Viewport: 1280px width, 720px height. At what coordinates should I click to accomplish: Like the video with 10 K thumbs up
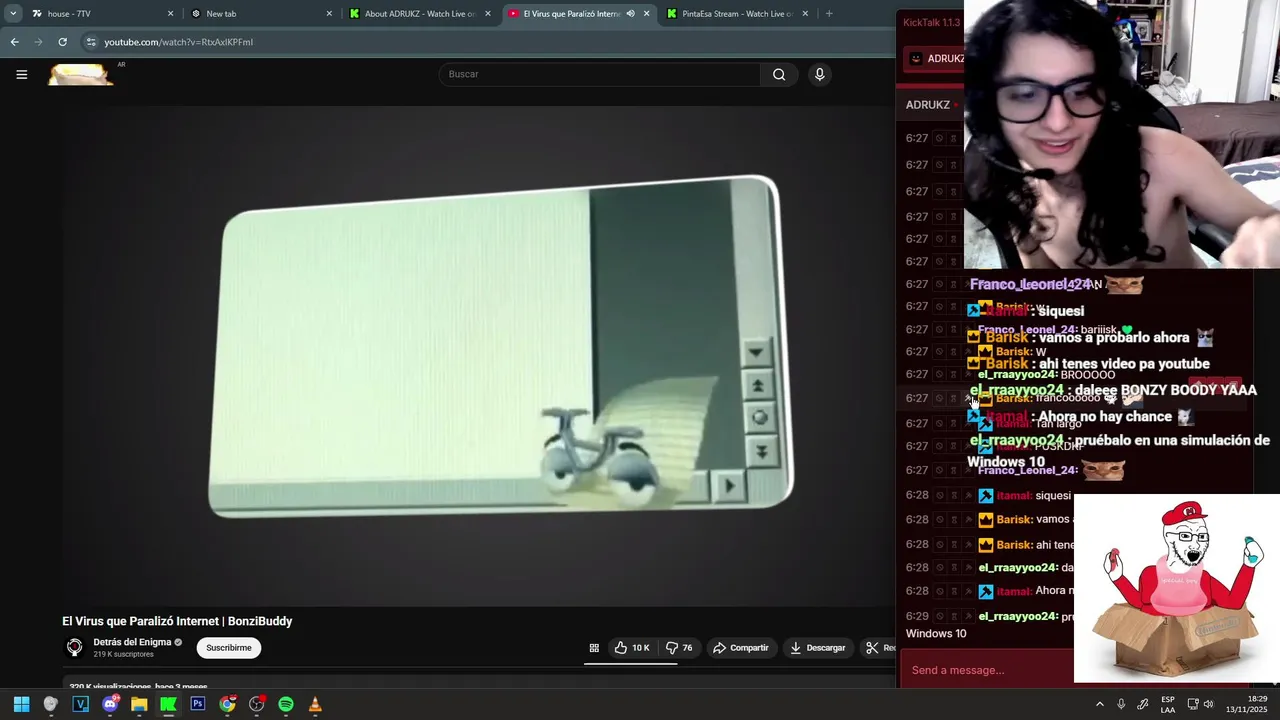(632, 648)
